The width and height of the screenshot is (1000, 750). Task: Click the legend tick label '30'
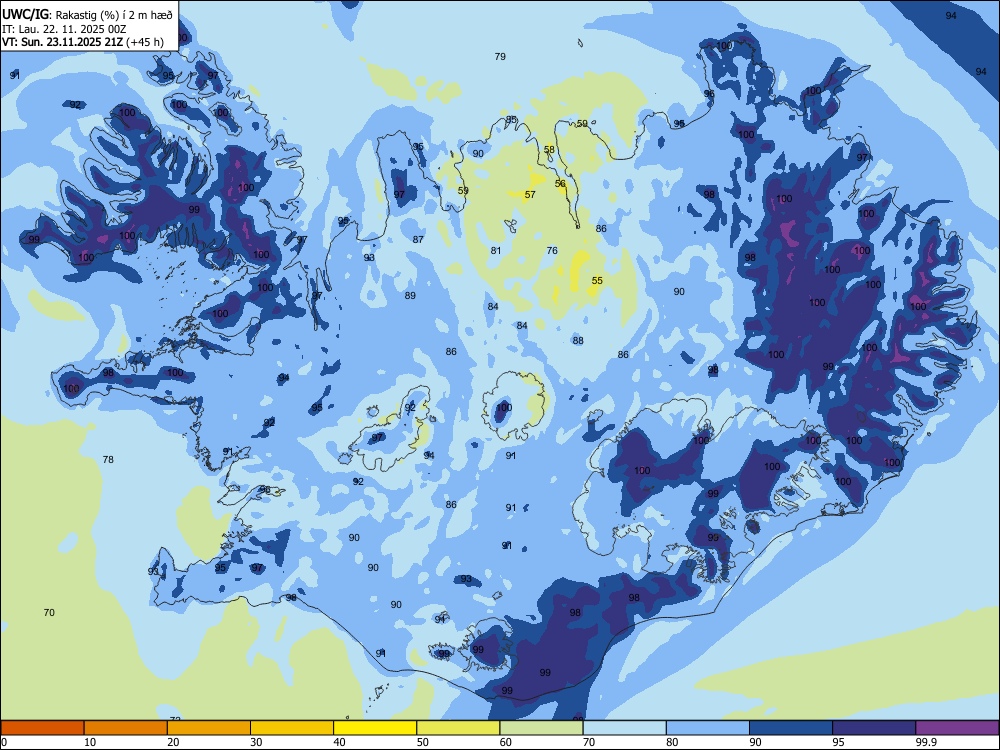pos(256,742)
